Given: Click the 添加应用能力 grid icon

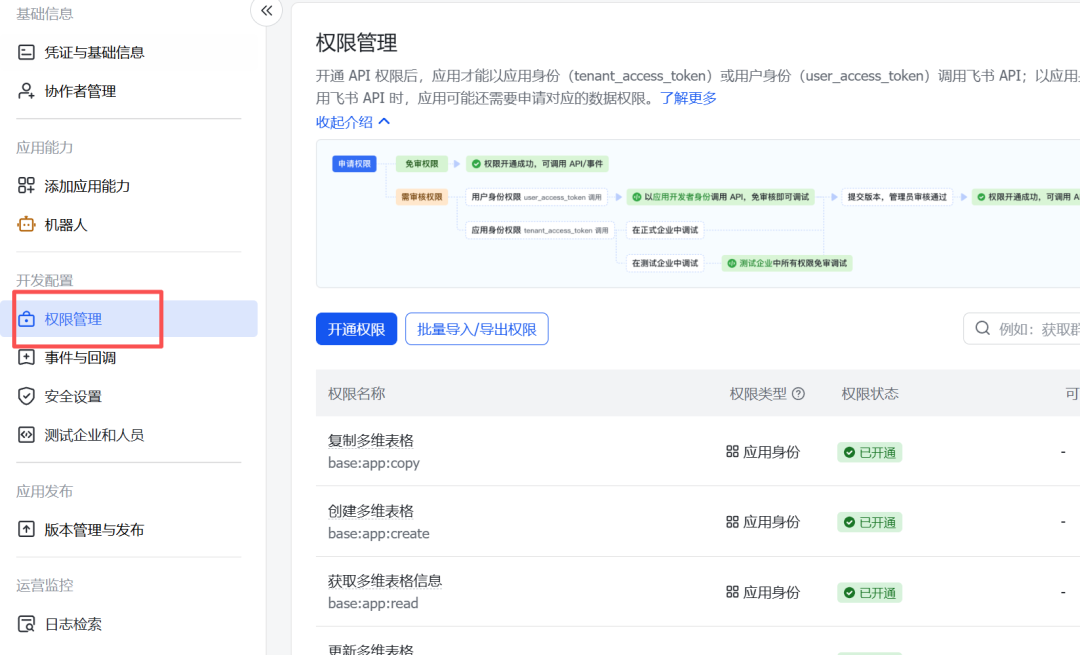Looking at the screenshot, I should click(27, 186).
